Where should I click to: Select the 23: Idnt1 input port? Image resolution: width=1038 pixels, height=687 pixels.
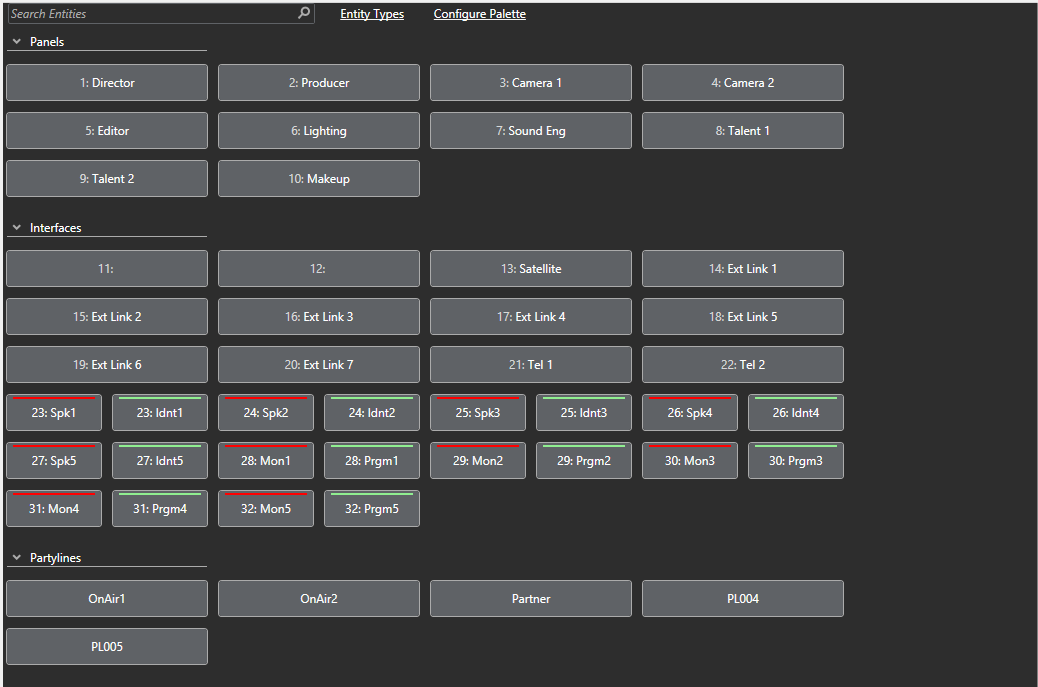point(160,413)
